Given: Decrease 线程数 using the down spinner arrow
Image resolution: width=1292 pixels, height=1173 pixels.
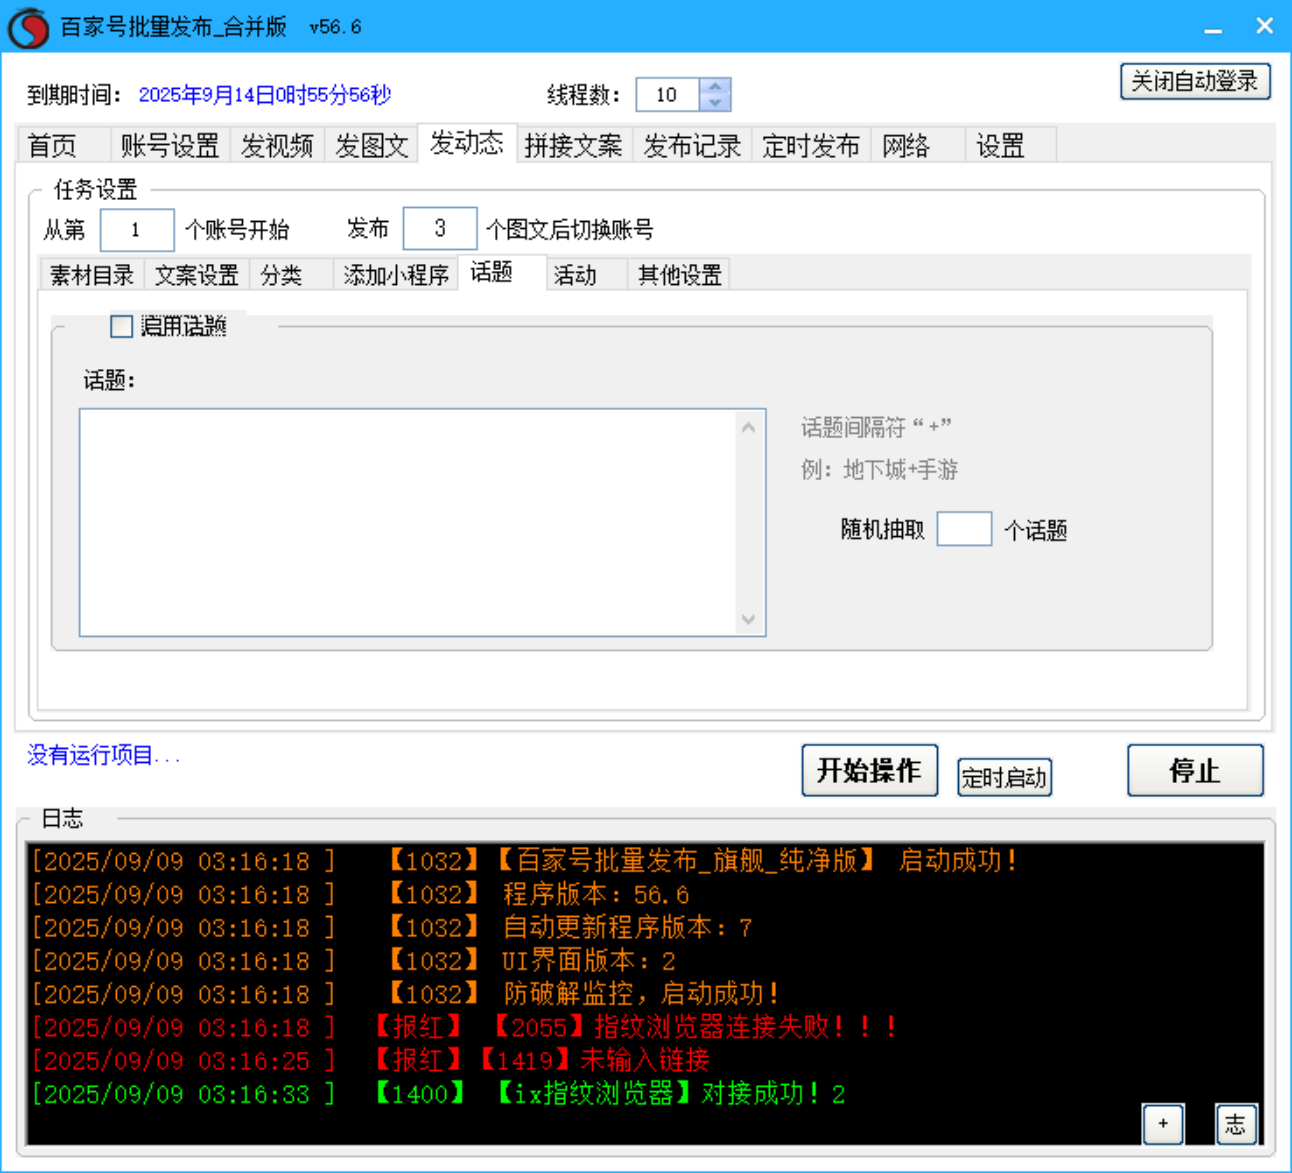Looking at the screenshot, I should coord(716,103).
